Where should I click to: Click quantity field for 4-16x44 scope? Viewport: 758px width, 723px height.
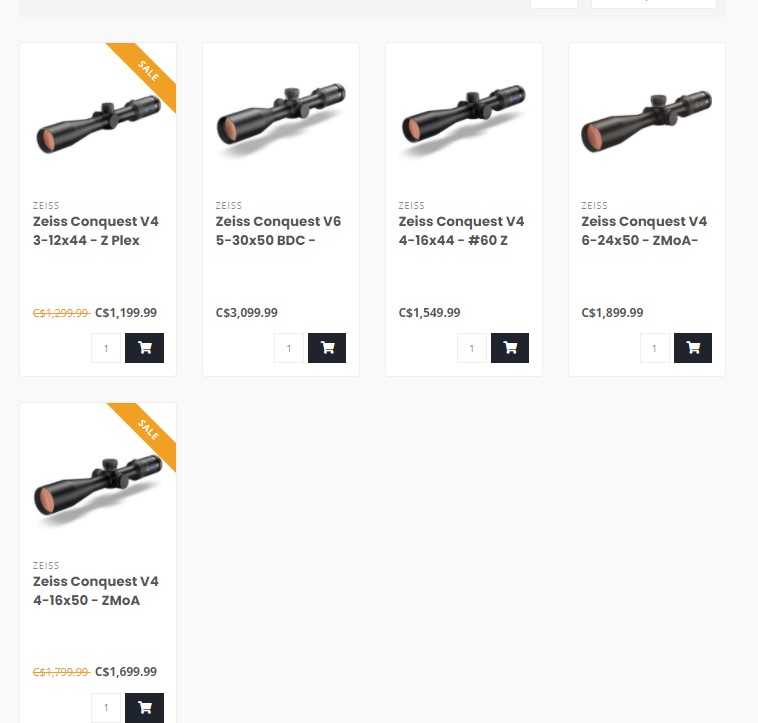472,348
